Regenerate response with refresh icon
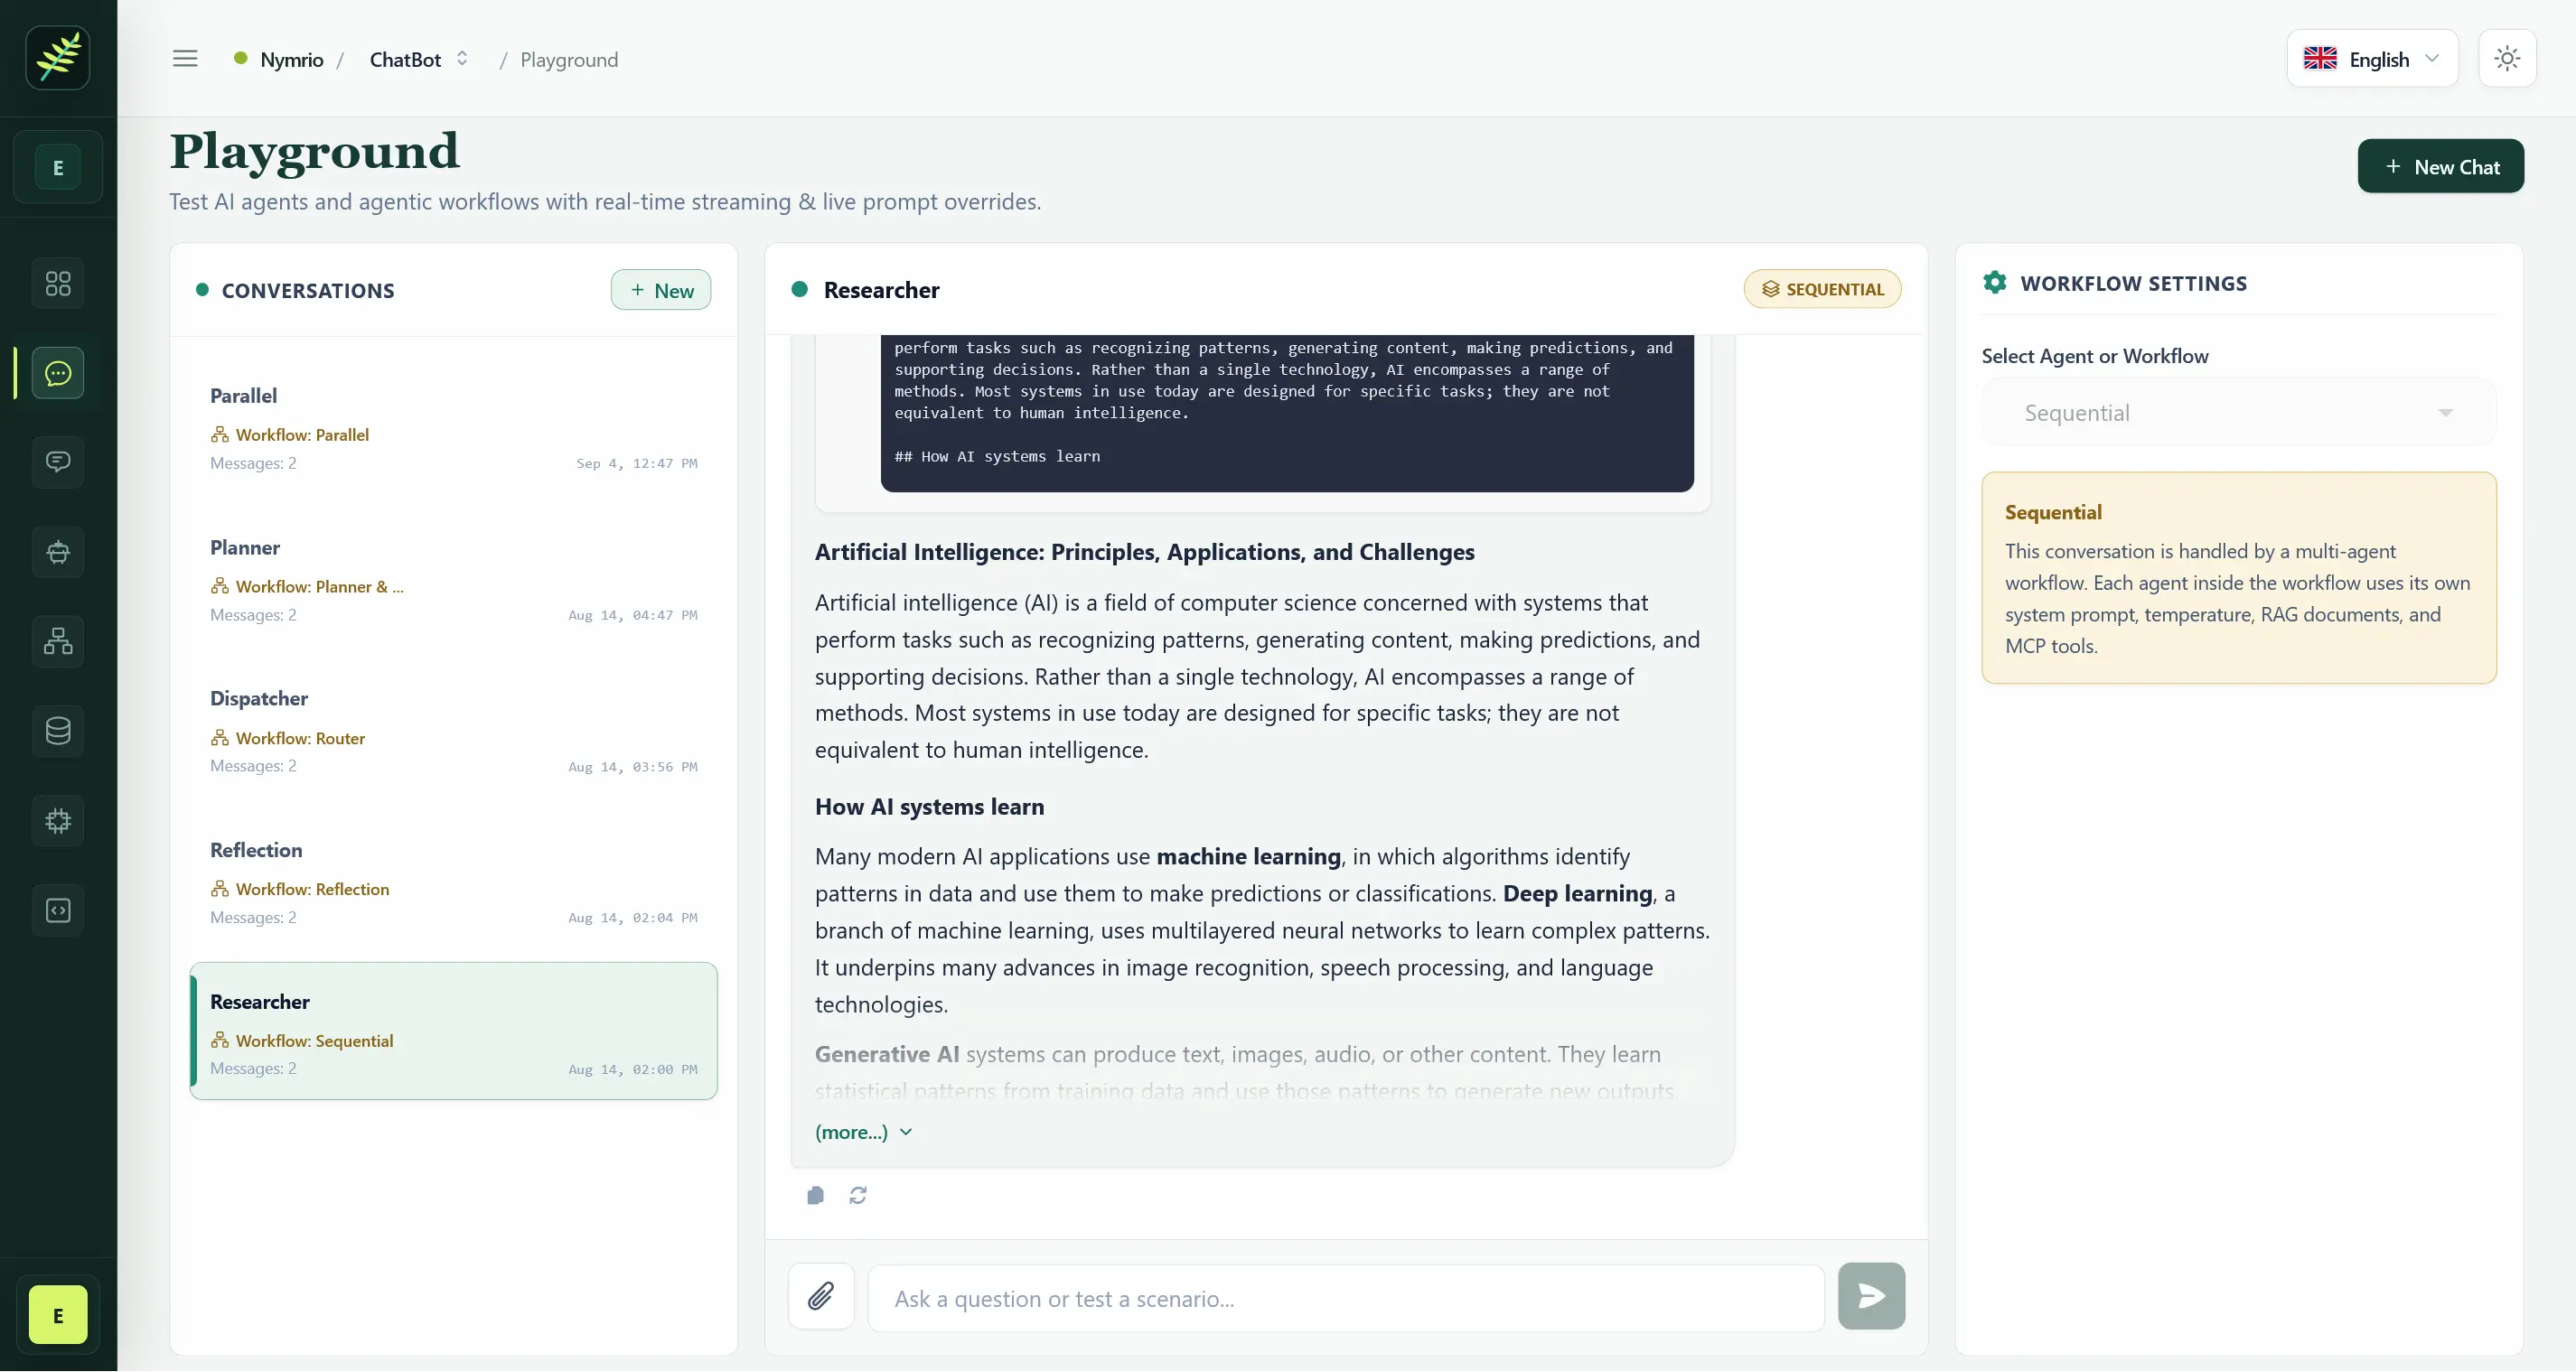Screen dimensions: 2576x1372 [858, 1195]
